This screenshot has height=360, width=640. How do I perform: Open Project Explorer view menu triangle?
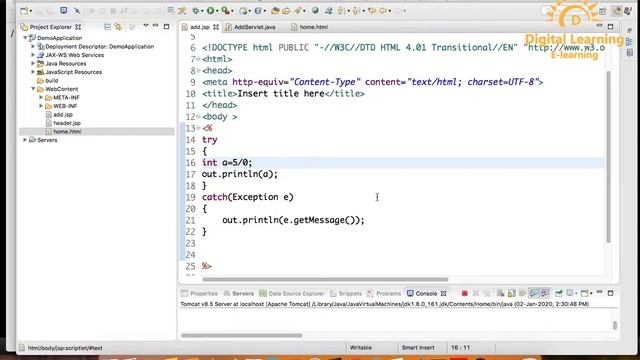[146, 26]
